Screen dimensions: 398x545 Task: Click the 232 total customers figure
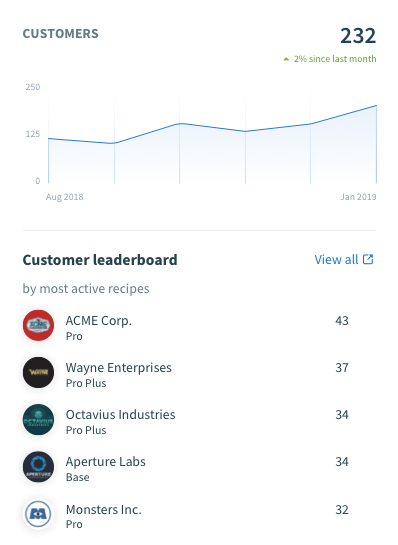coord(358,35)
